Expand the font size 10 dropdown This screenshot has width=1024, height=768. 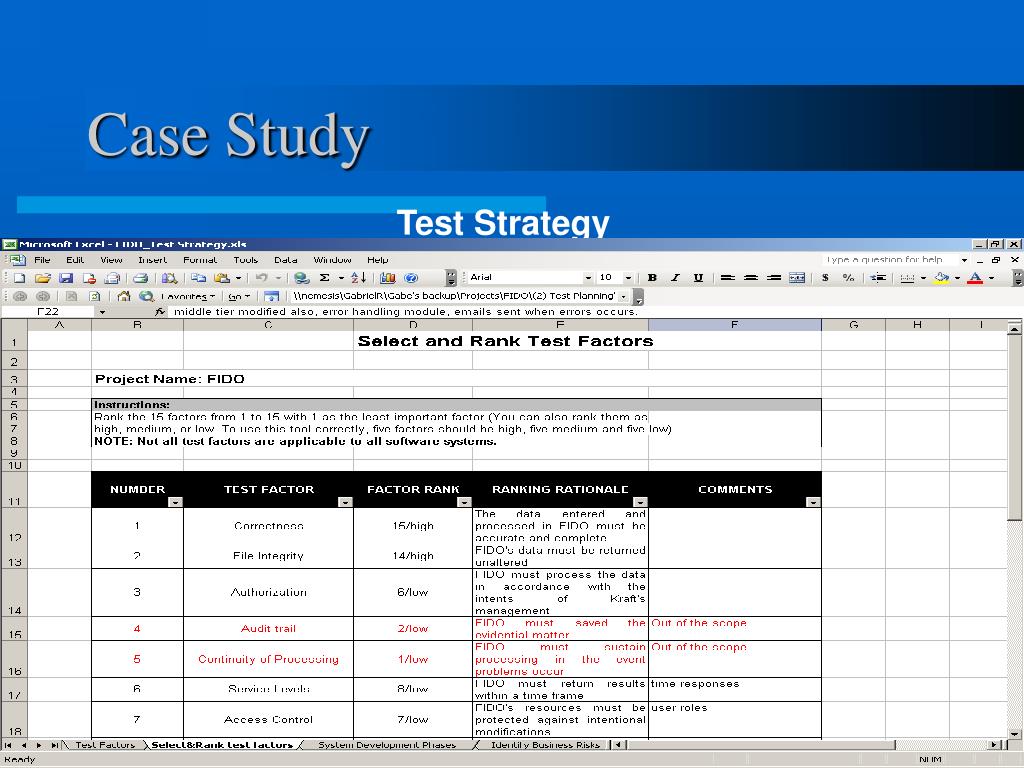(628, 278)
